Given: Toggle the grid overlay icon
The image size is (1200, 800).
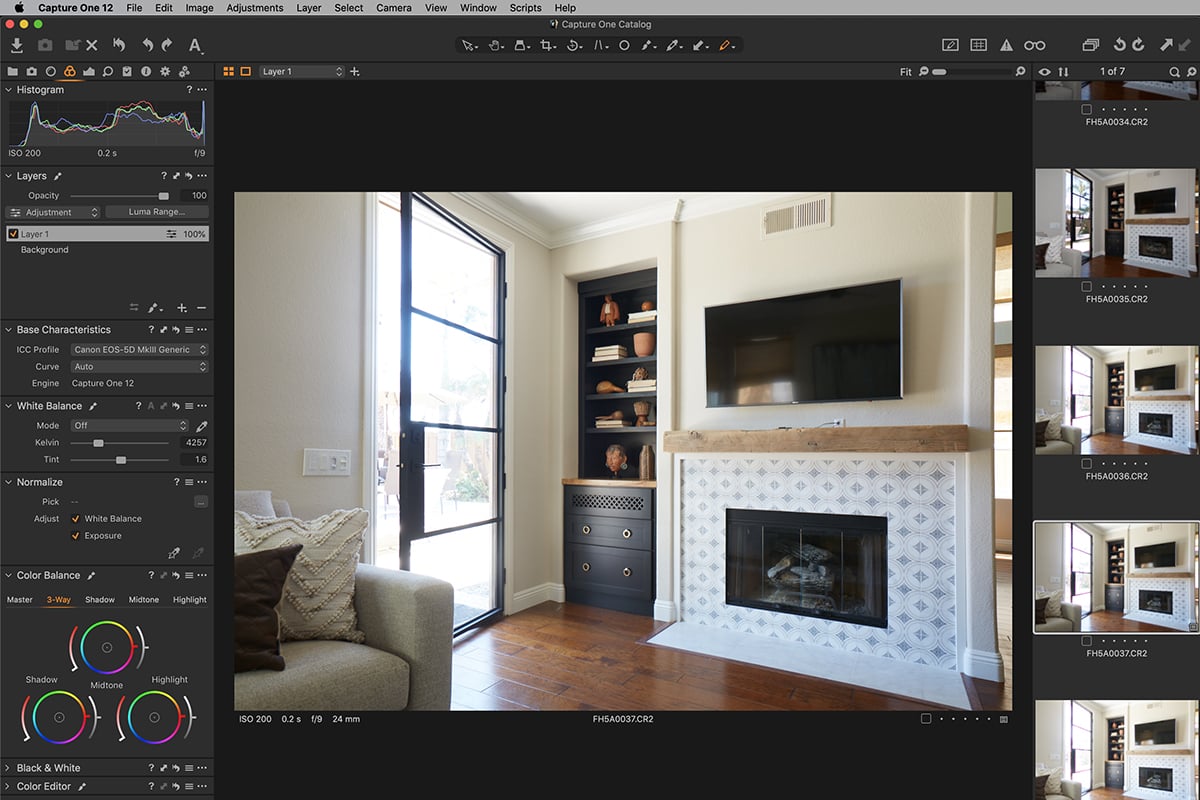Looking at the screenshot, I should pyautogui.click(x=978, y=45).
